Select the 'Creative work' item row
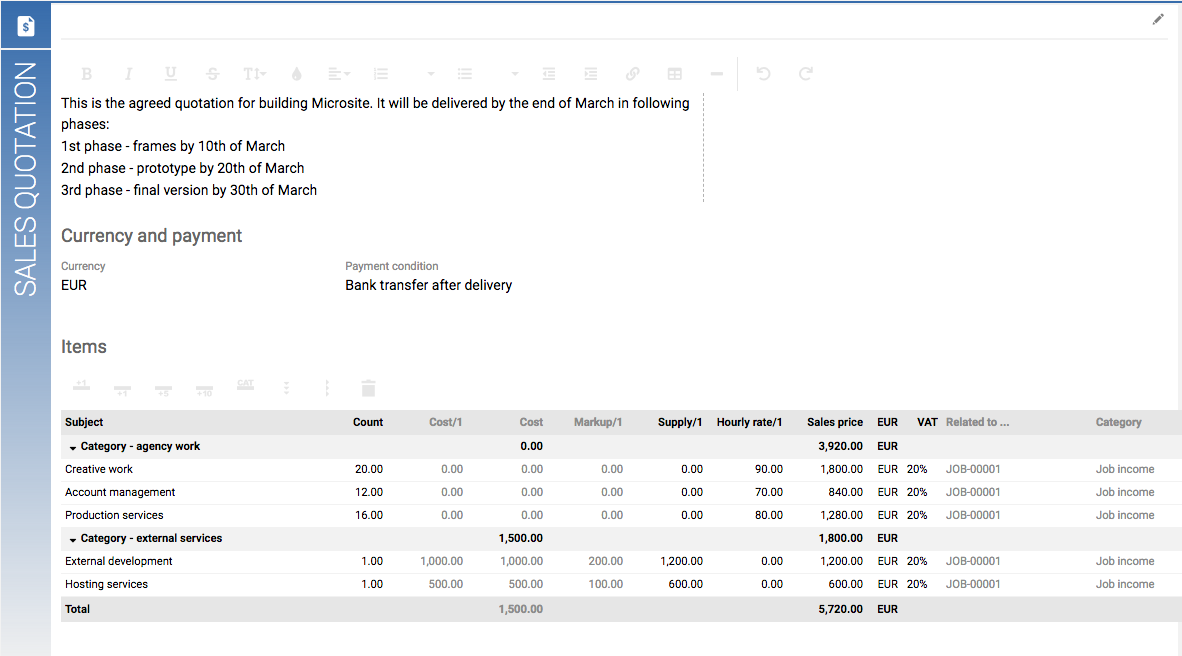This screenshot has height=656, width=1182. click(x=621, y=469)
